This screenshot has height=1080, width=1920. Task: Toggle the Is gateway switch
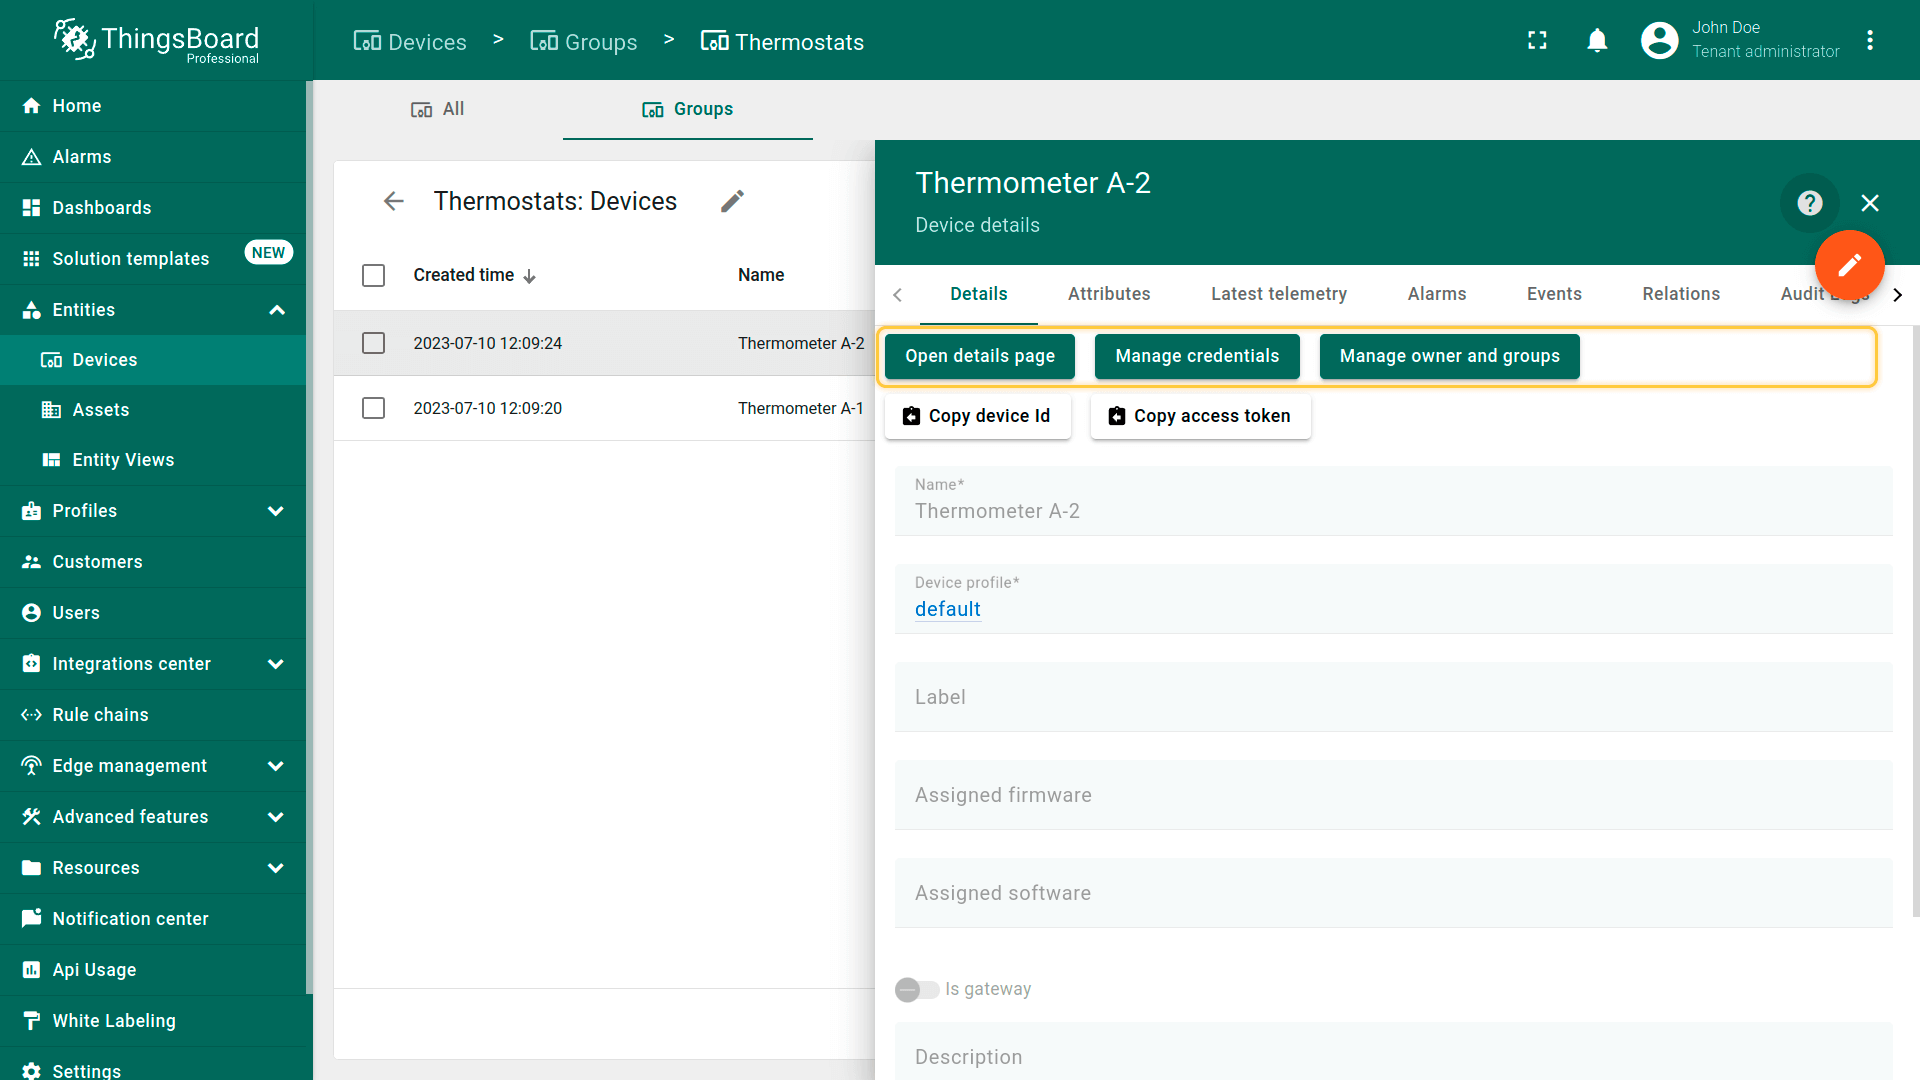tap(916, 989)
